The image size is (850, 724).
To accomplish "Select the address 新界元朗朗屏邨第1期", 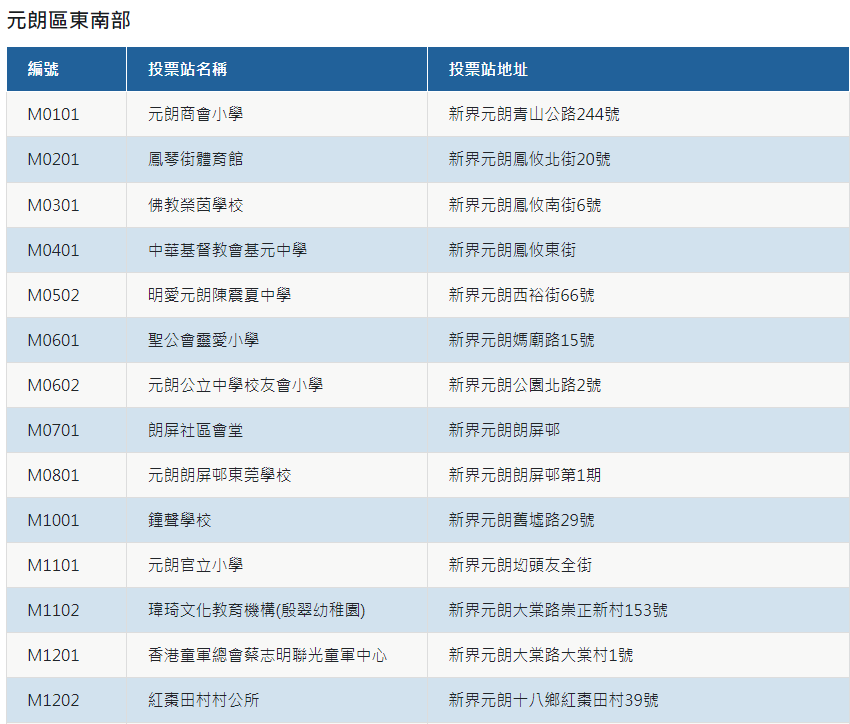I will coord(525,475).
